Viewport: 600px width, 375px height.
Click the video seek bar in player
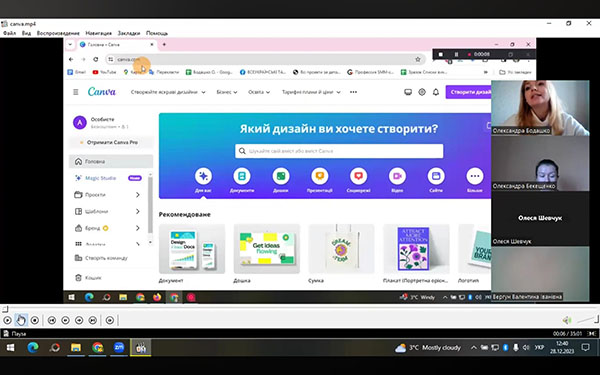tap(300, 308)
